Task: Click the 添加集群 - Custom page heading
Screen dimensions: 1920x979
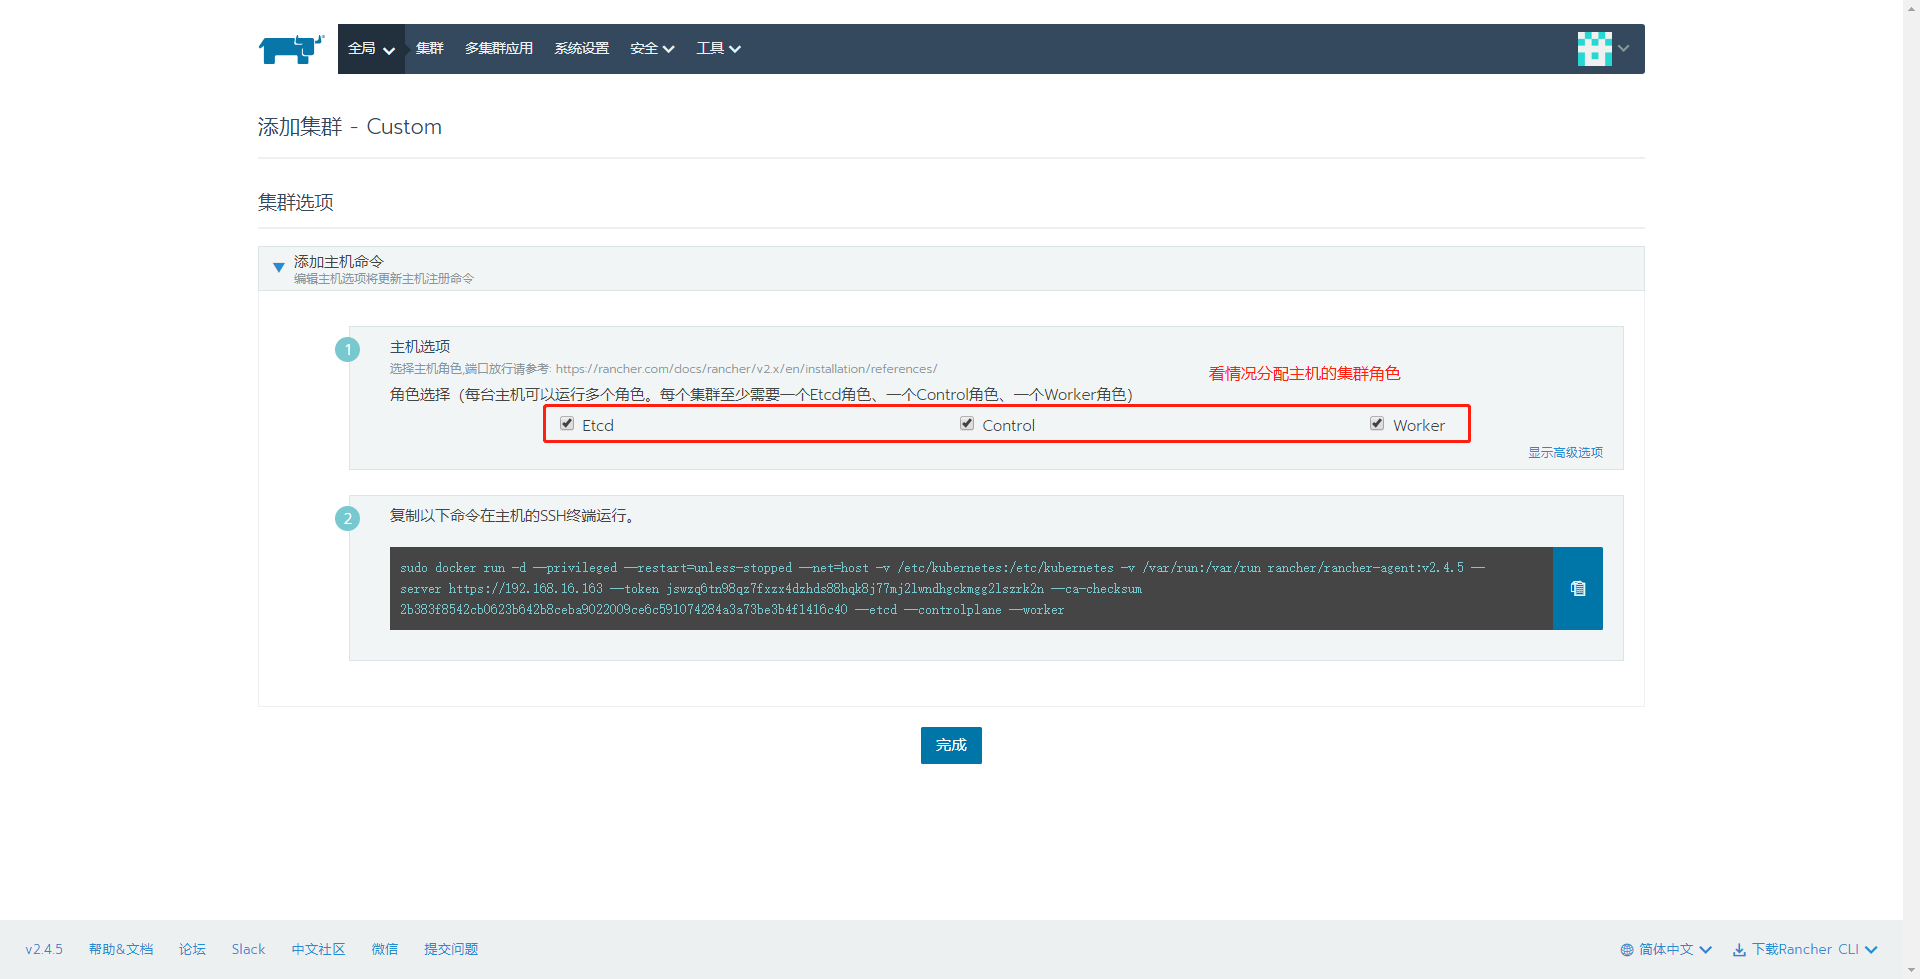Action: point(350,127)
